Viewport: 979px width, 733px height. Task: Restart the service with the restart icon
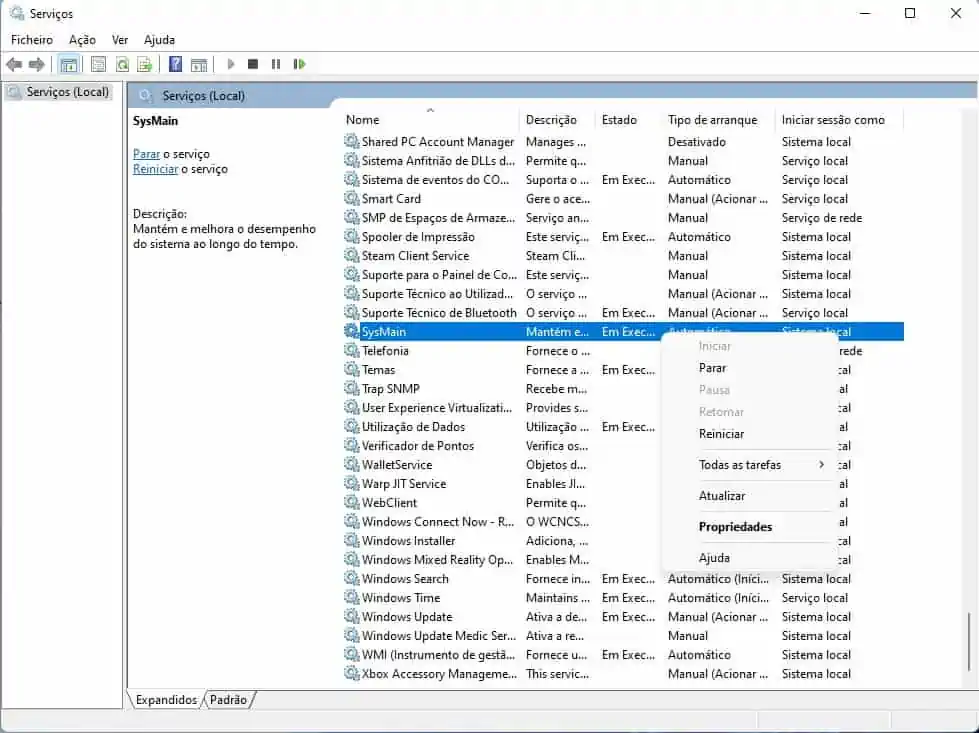[300, 64]
